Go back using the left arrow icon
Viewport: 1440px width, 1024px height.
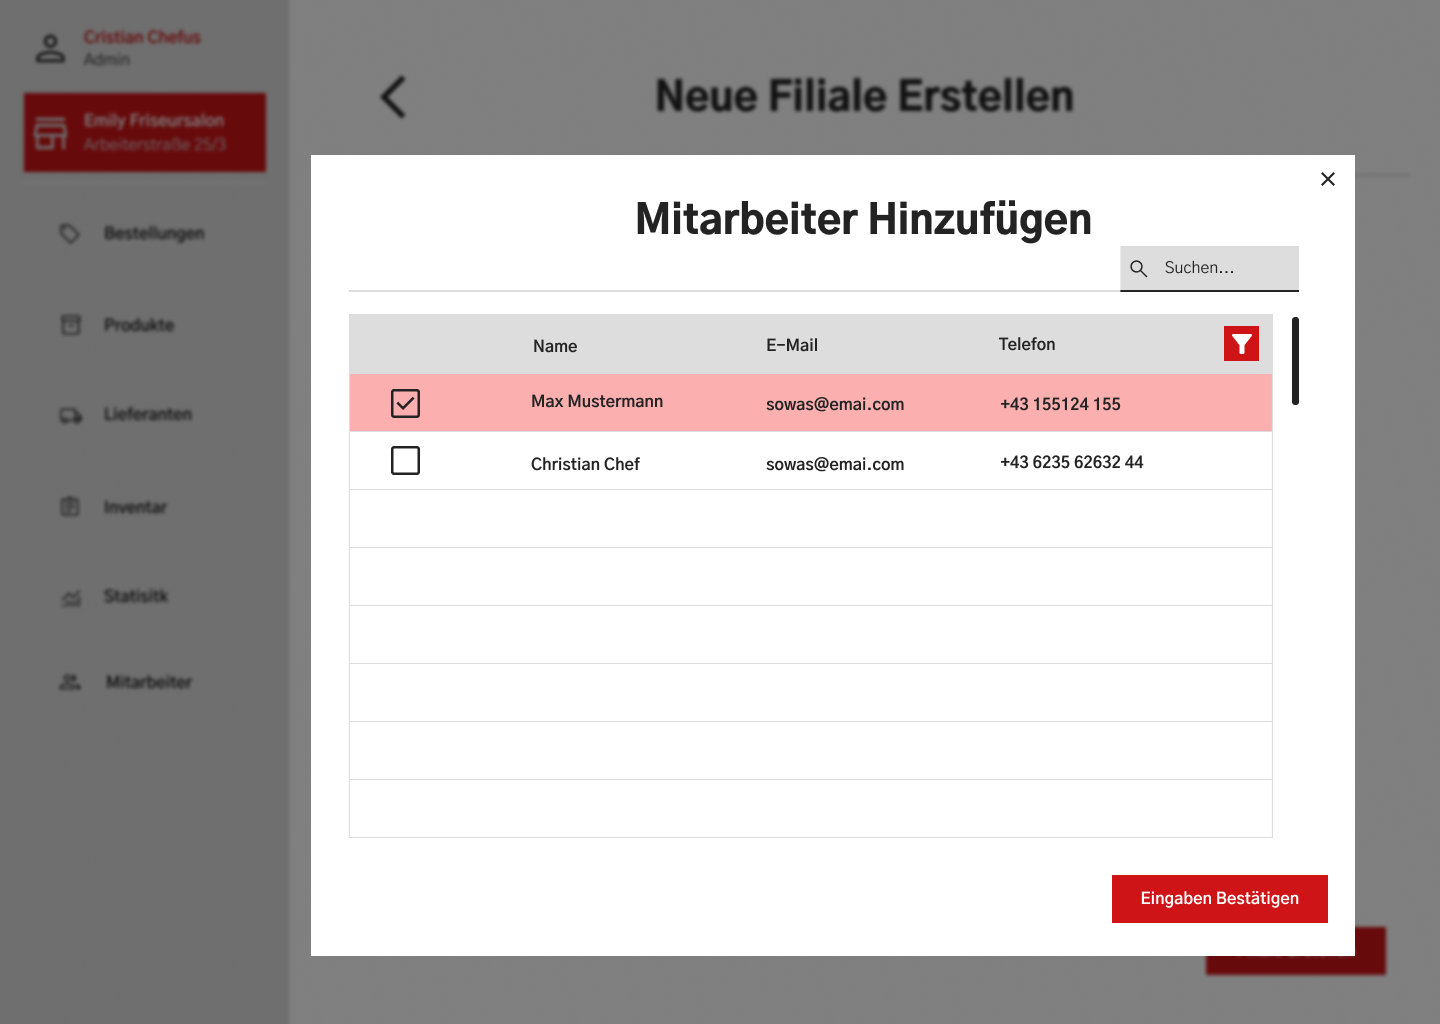coord(394,97)
